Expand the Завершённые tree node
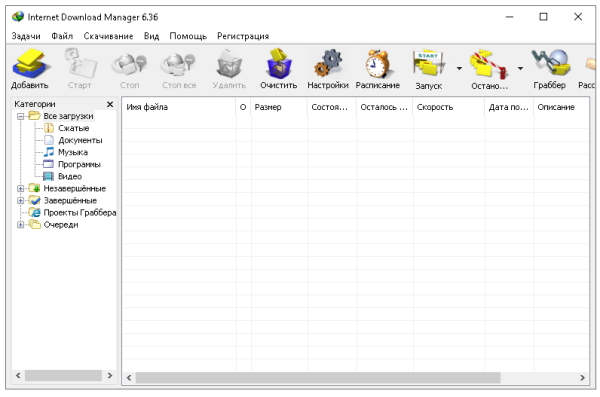The image size is (600, 397). 21,200
